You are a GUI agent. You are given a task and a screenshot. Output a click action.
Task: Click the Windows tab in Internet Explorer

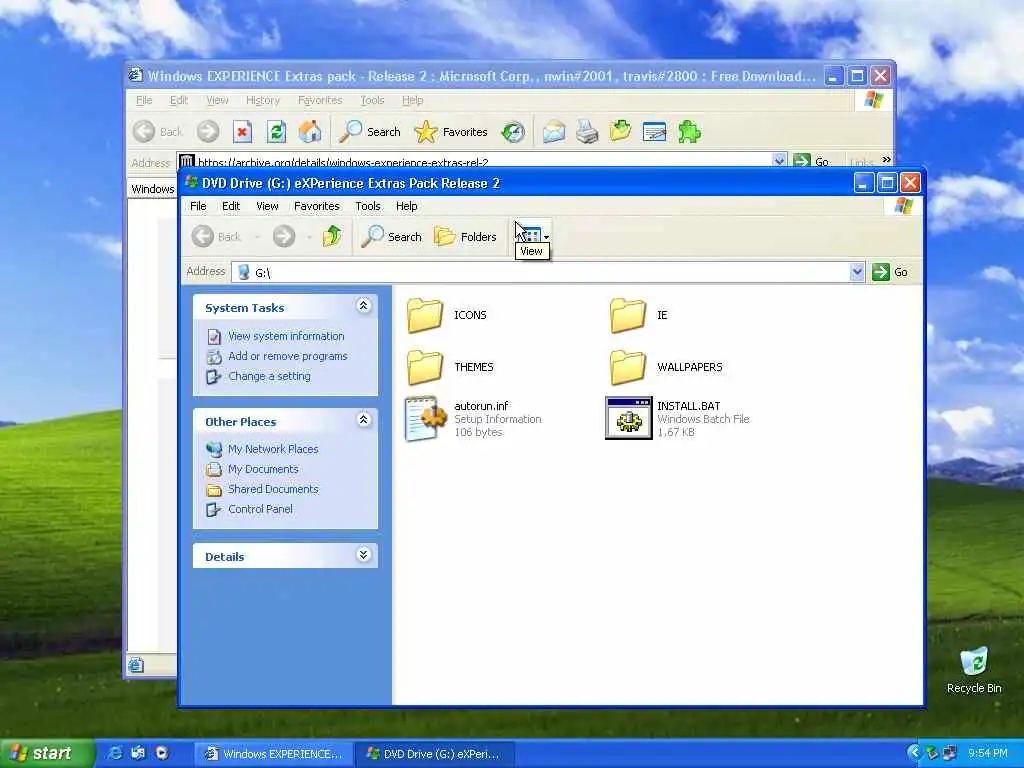152,189
